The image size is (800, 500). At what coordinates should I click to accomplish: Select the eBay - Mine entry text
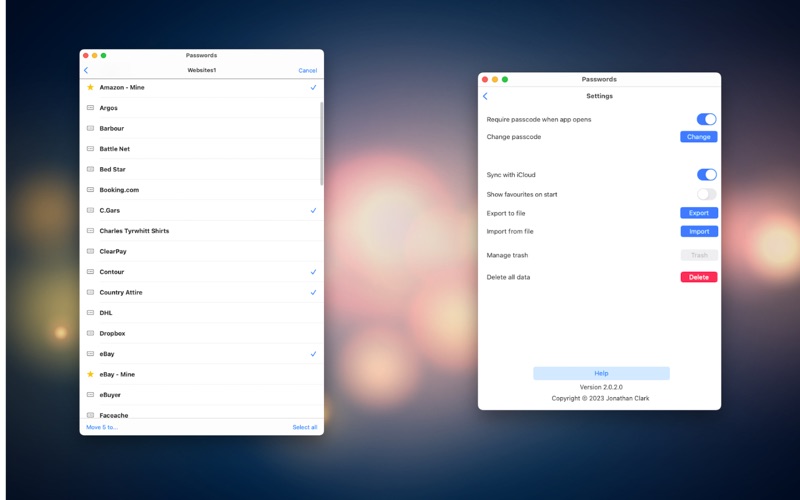click(x=117, y=374)
